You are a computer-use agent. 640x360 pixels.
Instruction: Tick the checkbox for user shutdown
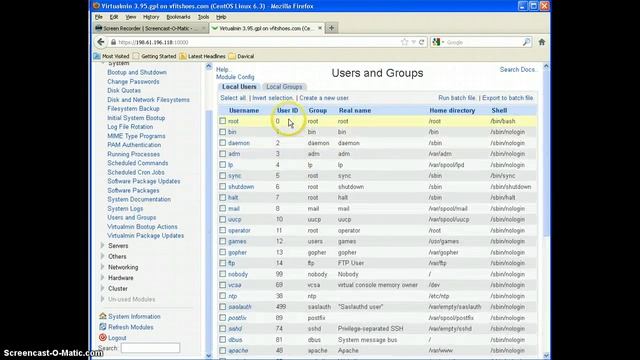222,187
